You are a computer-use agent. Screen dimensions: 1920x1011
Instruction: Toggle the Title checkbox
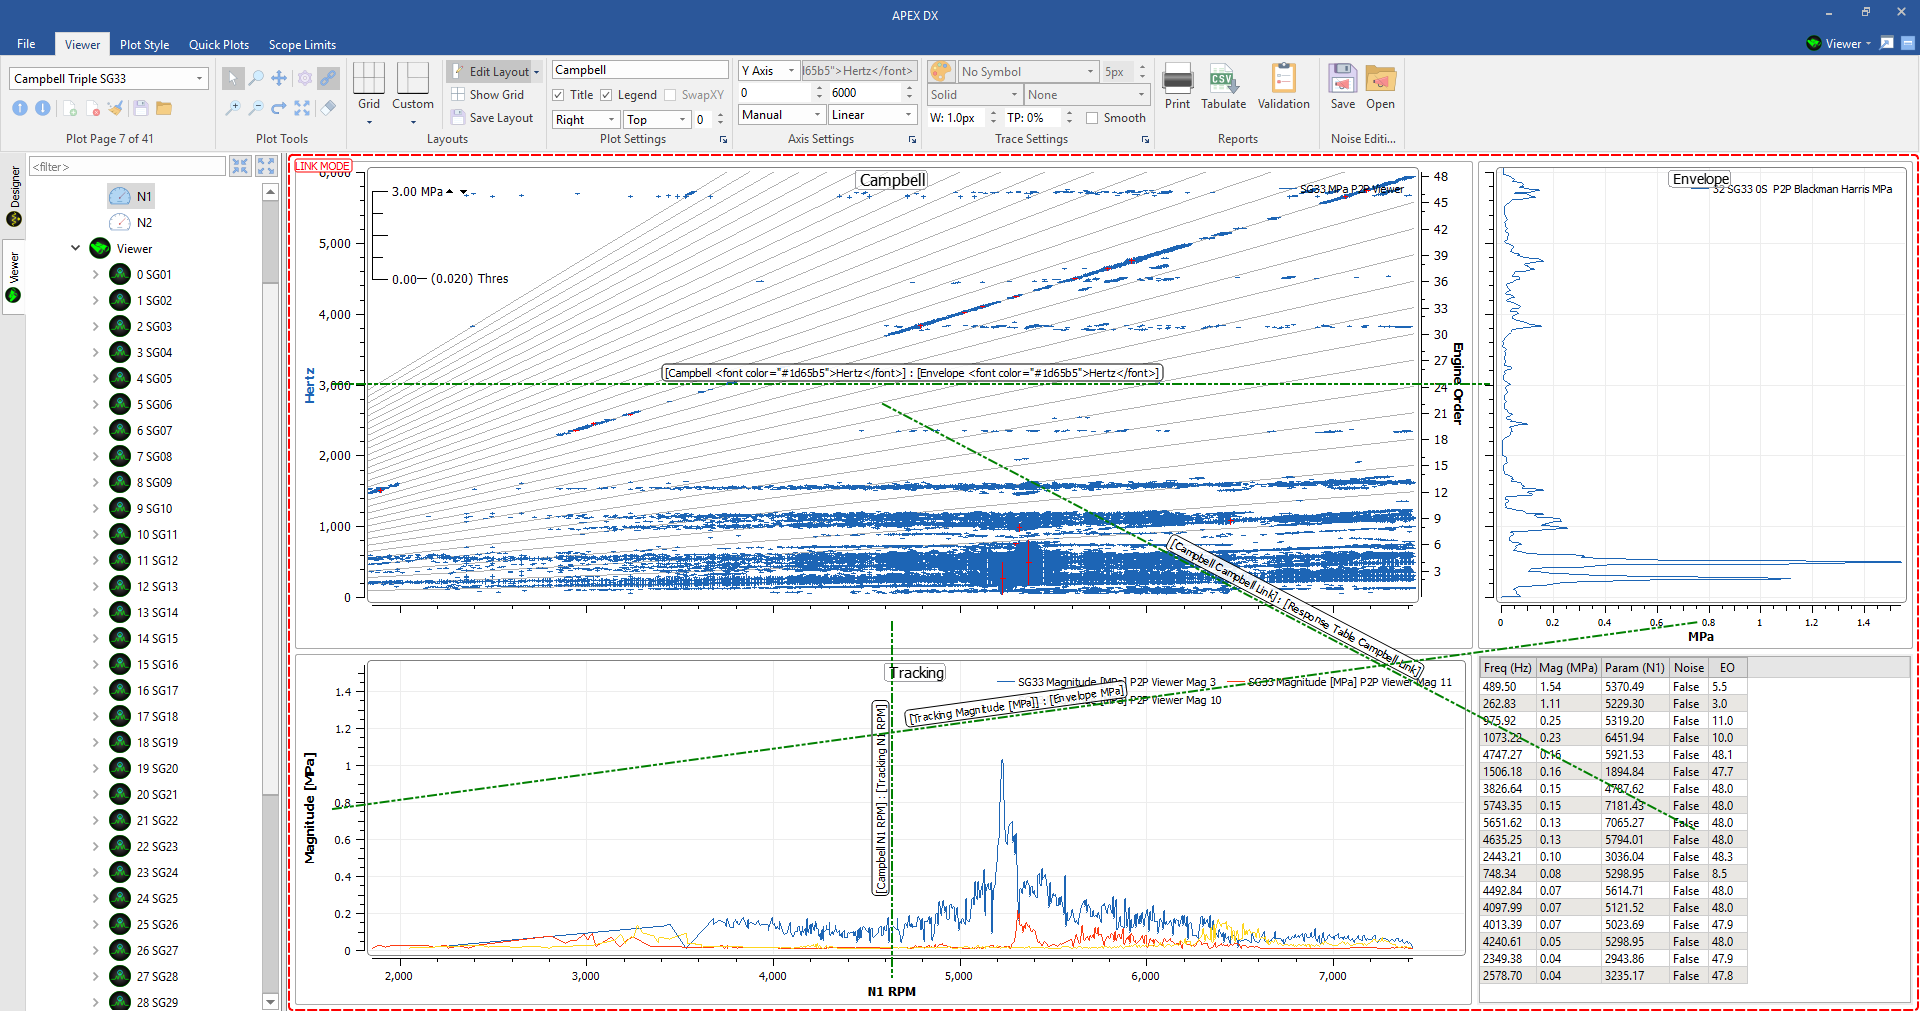point(559,95)
